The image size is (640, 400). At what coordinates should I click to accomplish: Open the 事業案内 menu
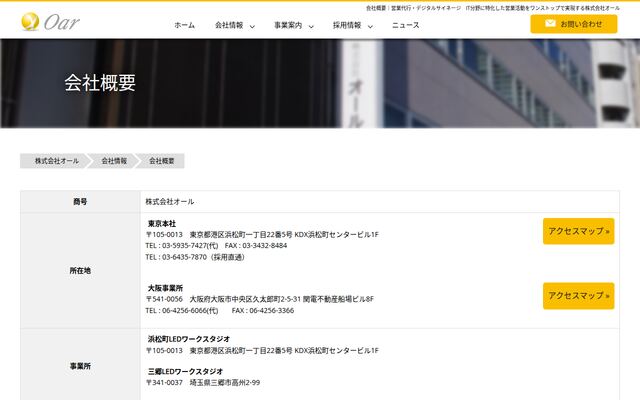(x=288, y=25)
